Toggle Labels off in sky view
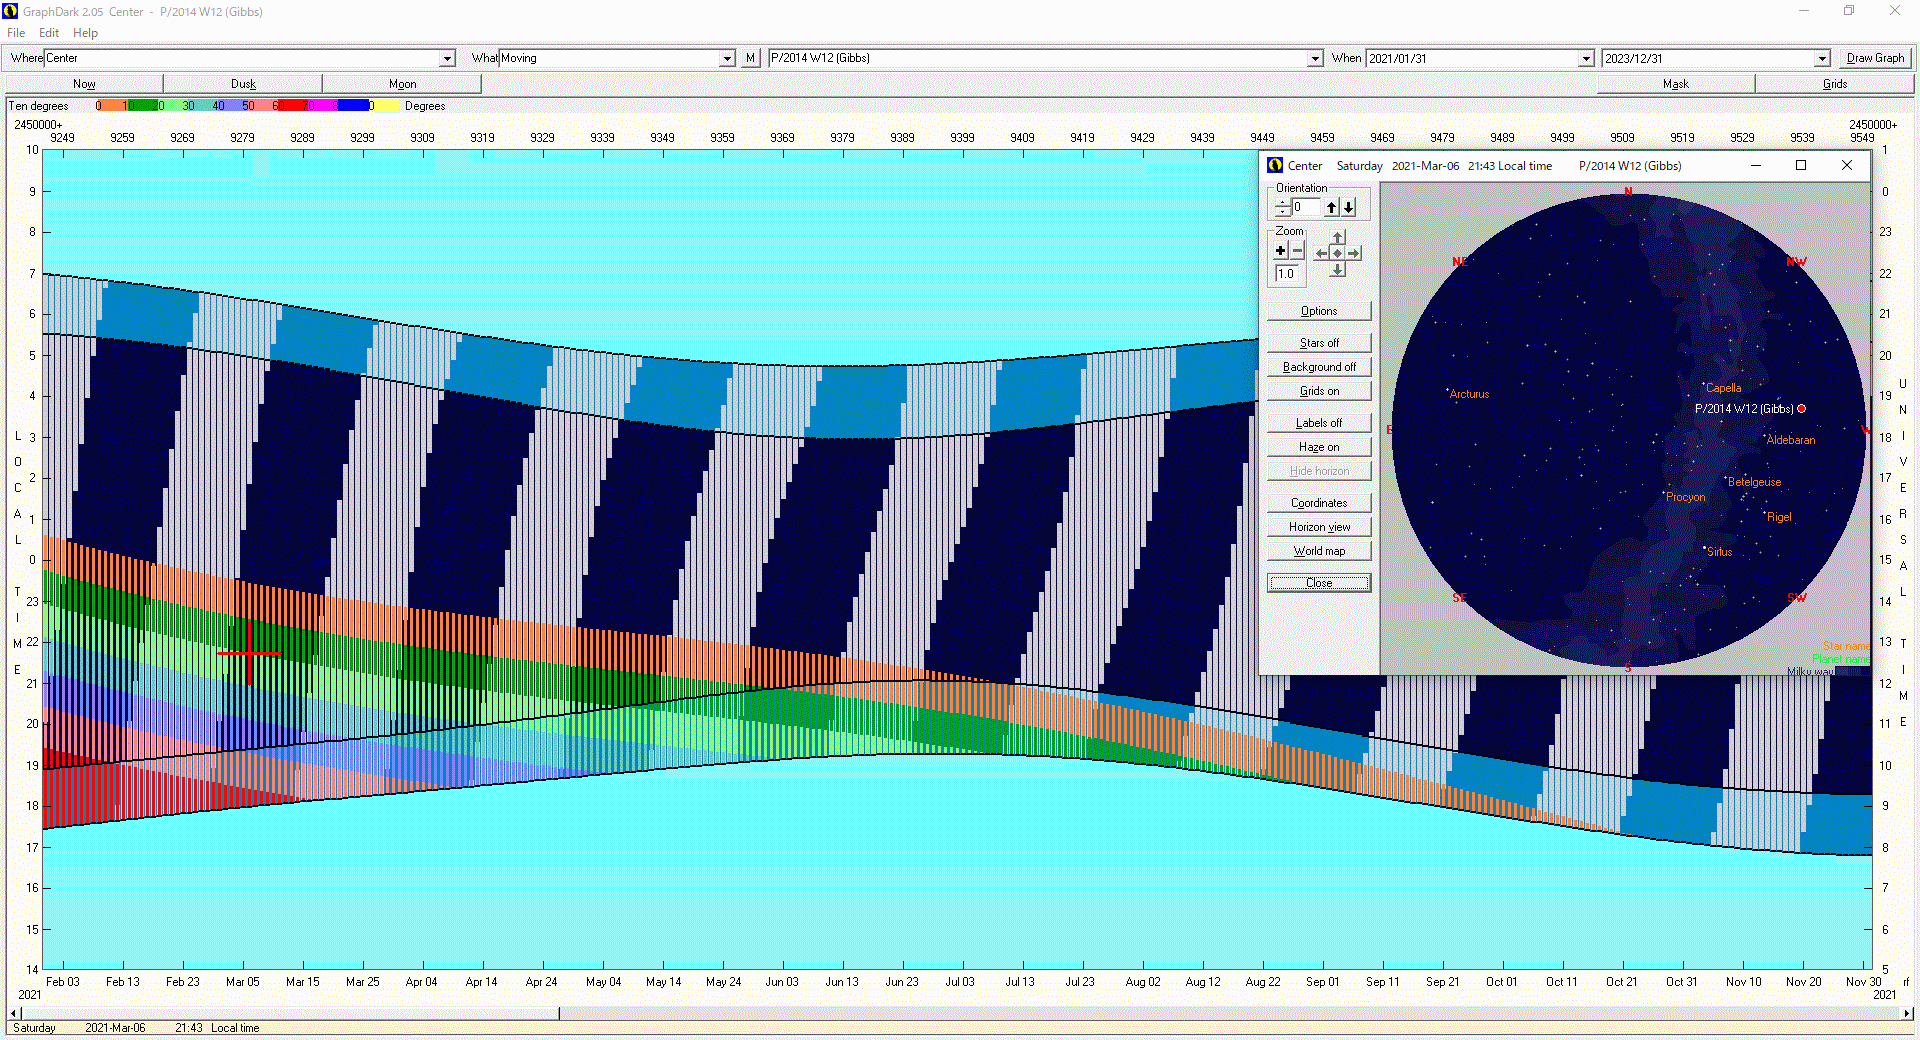The width and height of the screenshot is (1920, 1040). pos(1318,423)
